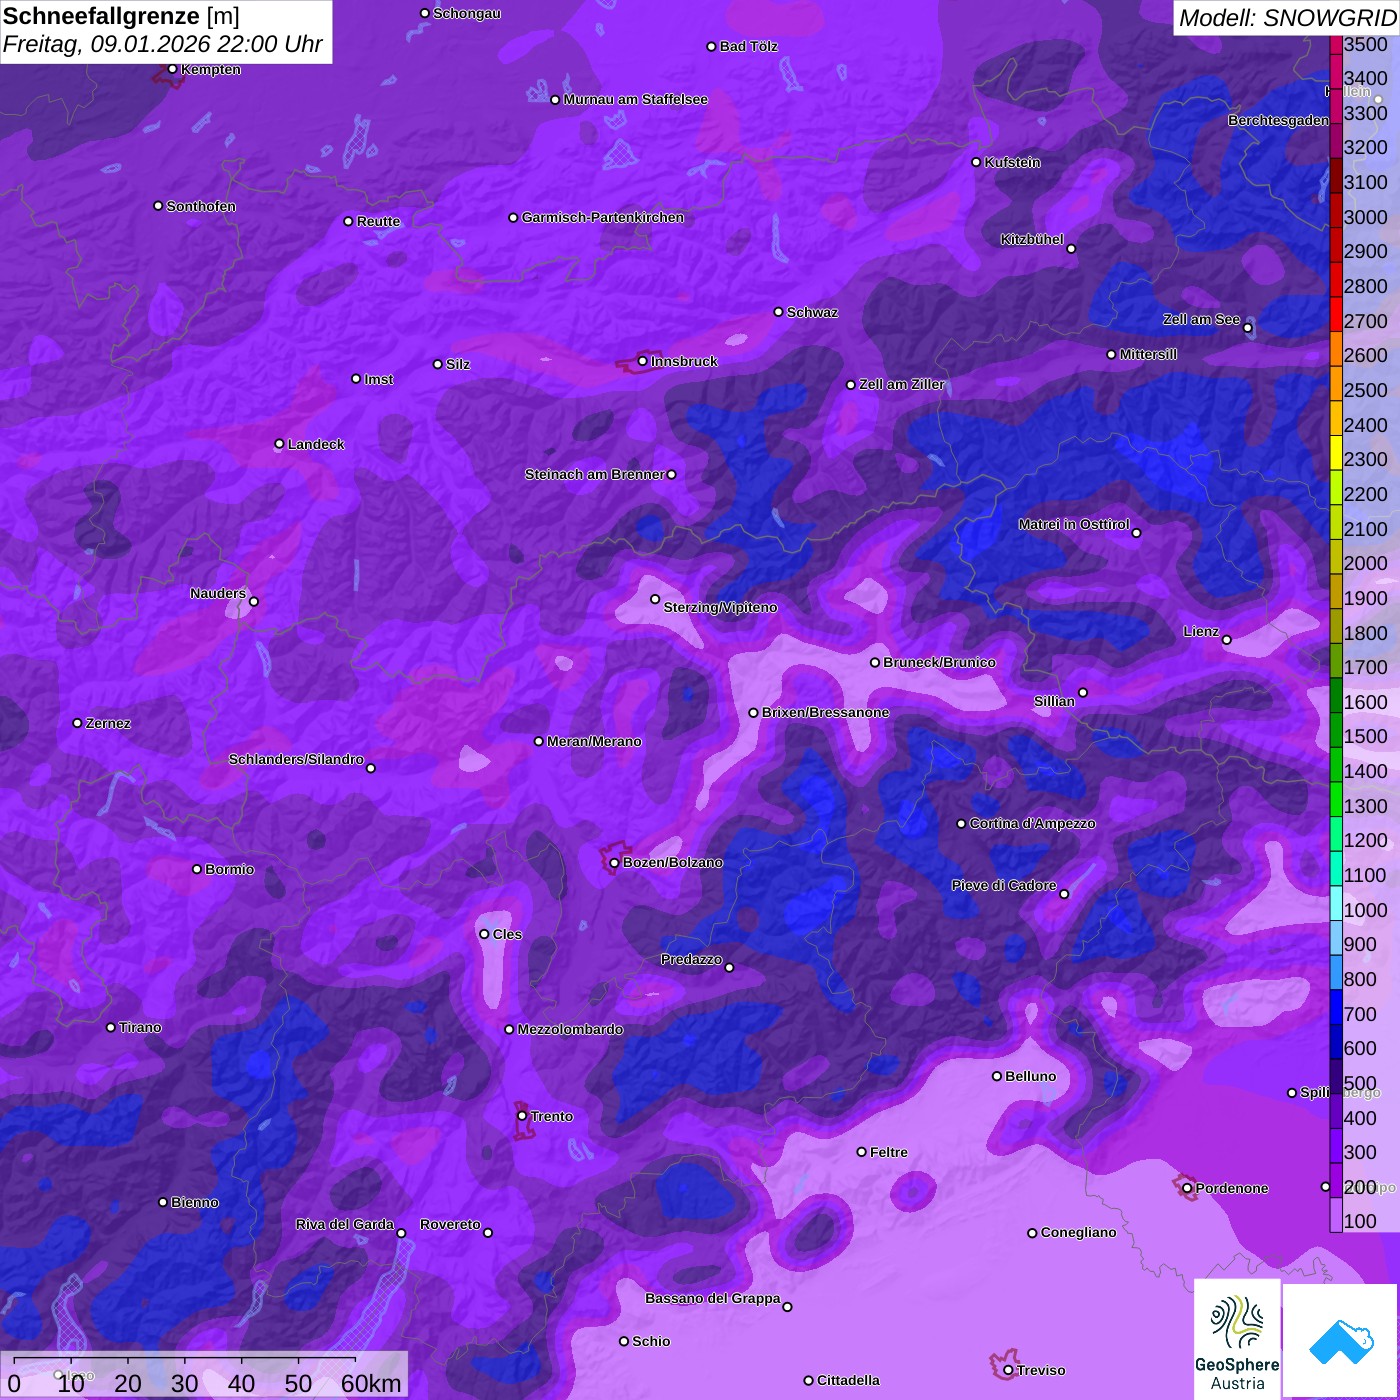Click the Pordenone city marker dot
The width and height of the screenshot is (1400, 1400).
pyautogui.click(x=1187, y=1188)
